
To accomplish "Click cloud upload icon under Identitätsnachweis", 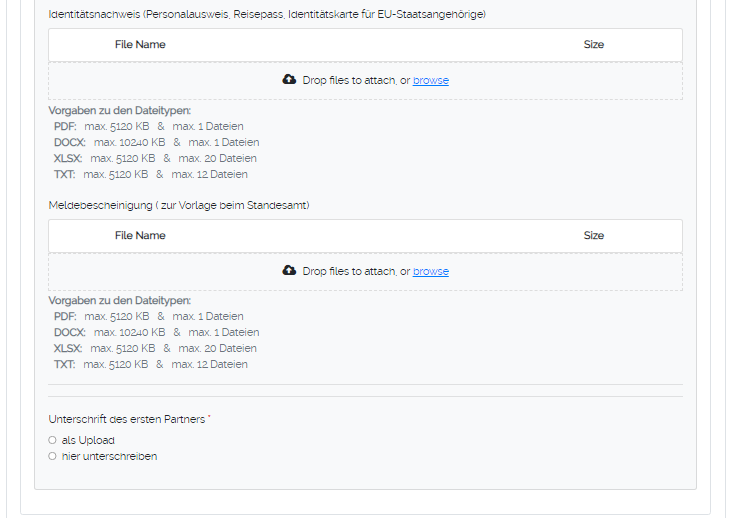I will (289, 80).
